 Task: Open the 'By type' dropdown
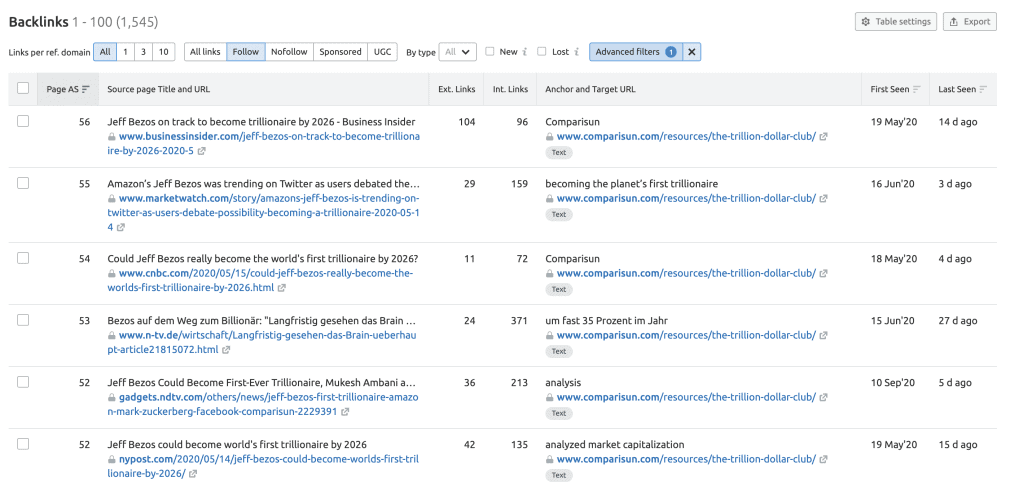(x=458, y=52)
